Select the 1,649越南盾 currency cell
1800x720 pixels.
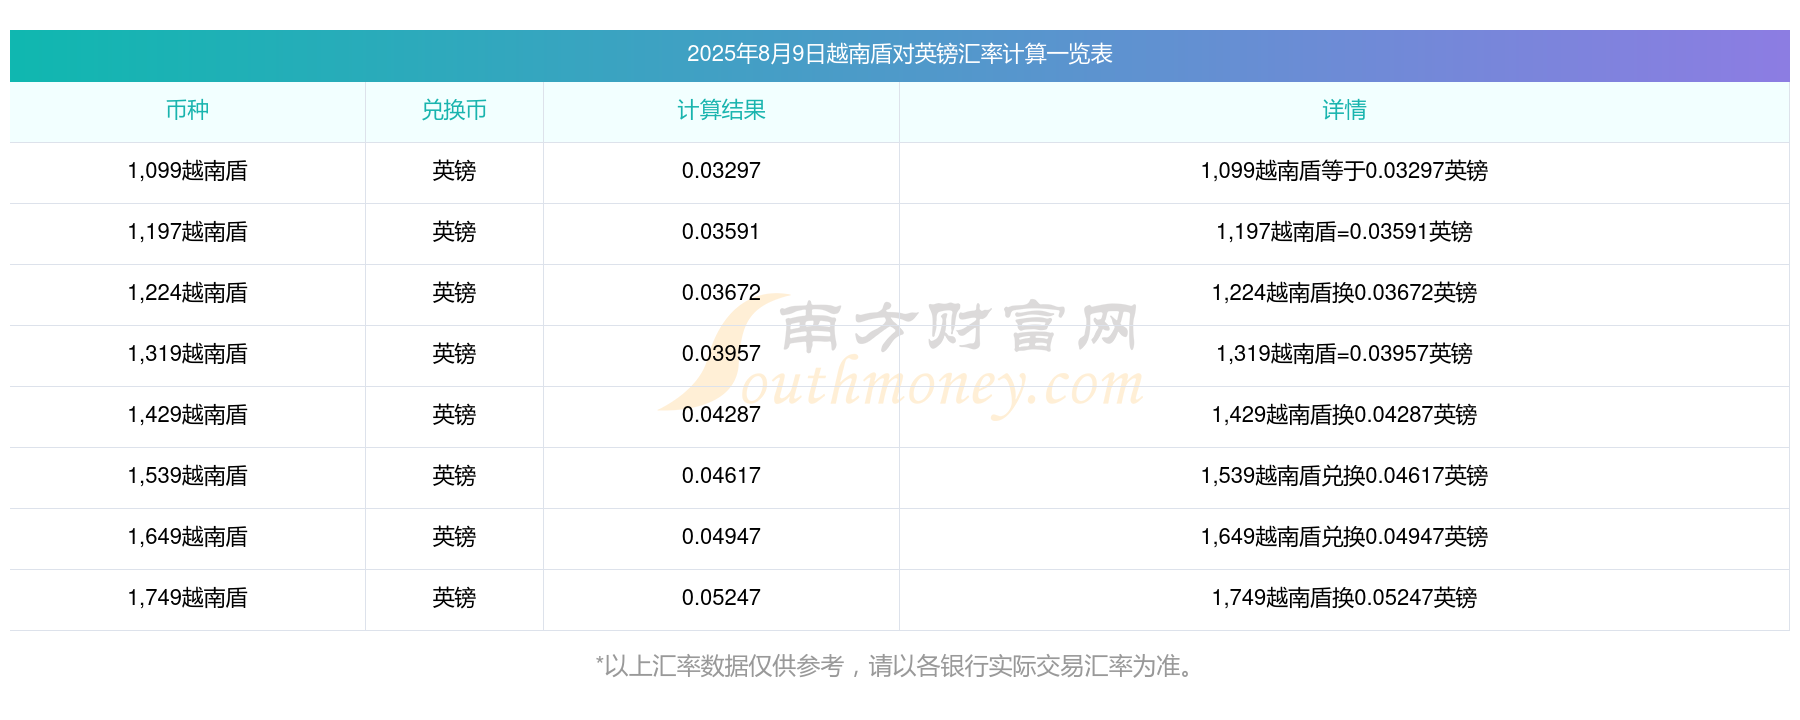click(x=187, y=537)
